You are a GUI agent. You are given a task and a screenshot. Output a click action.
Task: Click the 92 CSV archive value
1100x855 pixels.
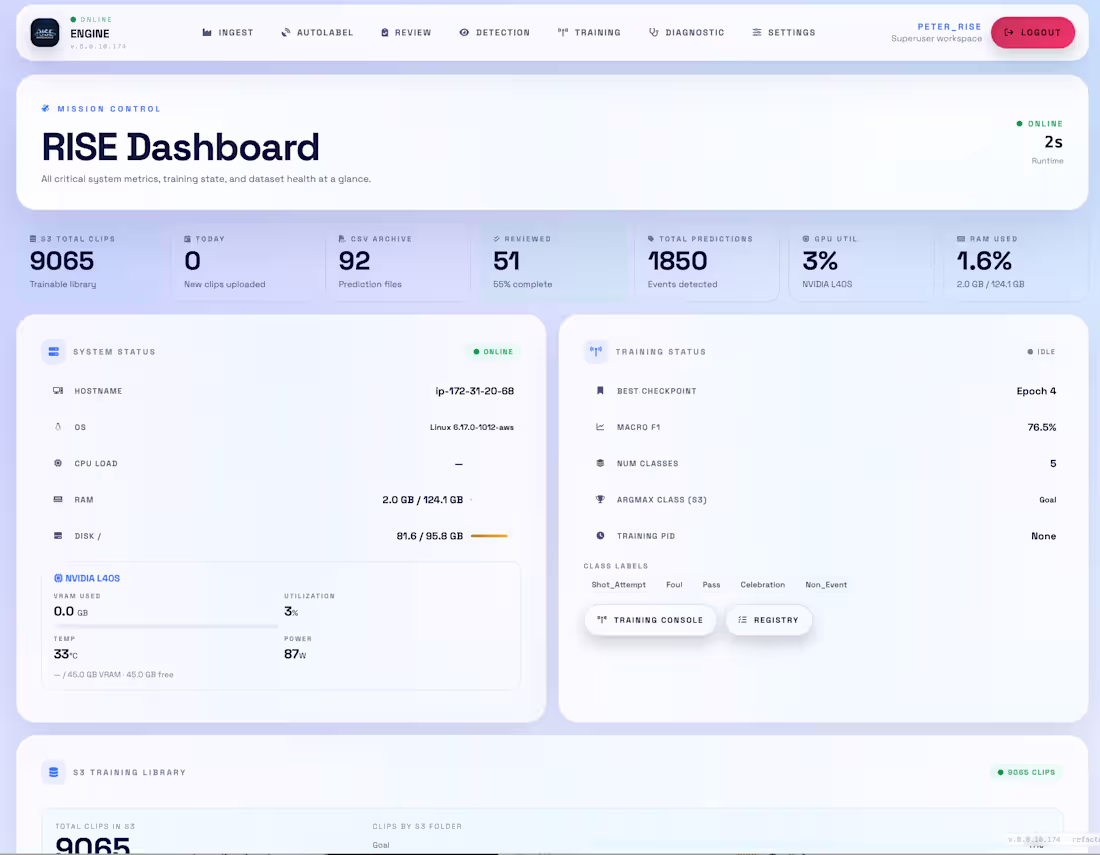coord(354,261)
